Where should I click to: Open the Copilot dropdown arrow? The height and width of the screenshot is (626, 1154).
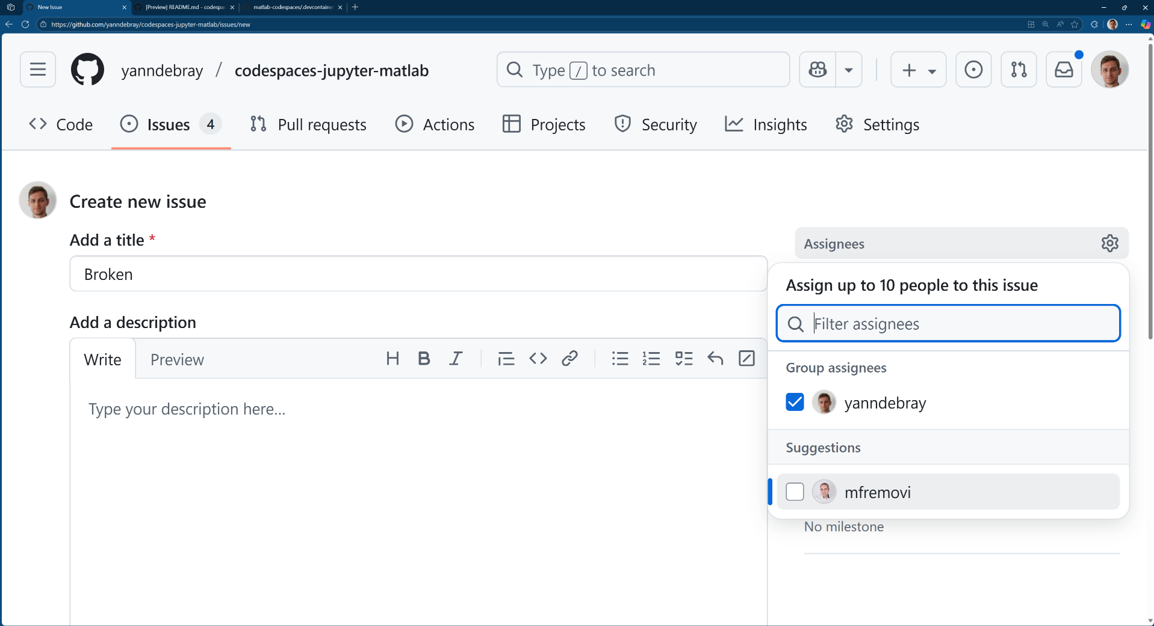tap(849, 70)
